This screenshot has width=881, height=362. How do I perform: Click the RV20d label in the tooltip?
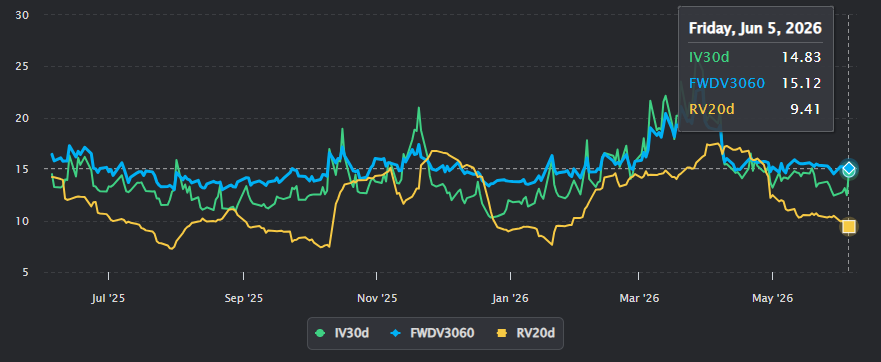[x=711, y=109]
